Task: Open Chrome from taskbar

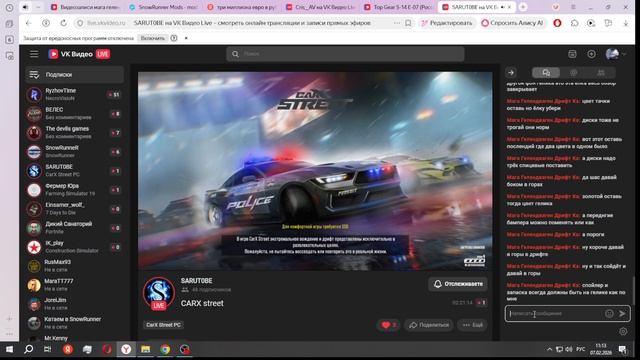Action: point(165,349)
